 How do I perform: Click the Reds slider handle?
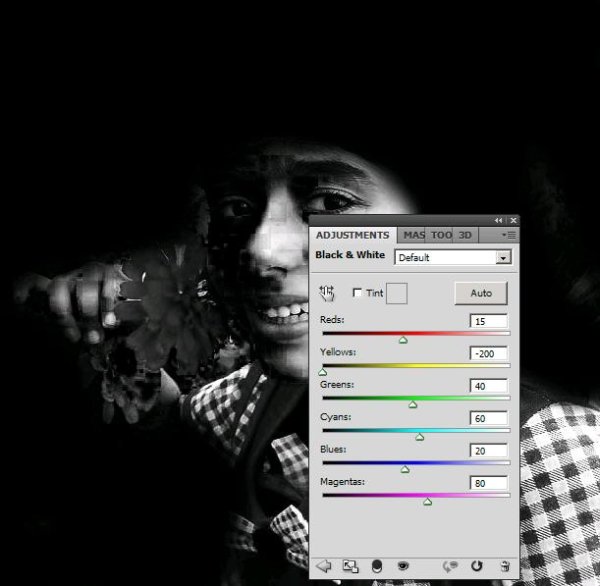pos(403,340)
